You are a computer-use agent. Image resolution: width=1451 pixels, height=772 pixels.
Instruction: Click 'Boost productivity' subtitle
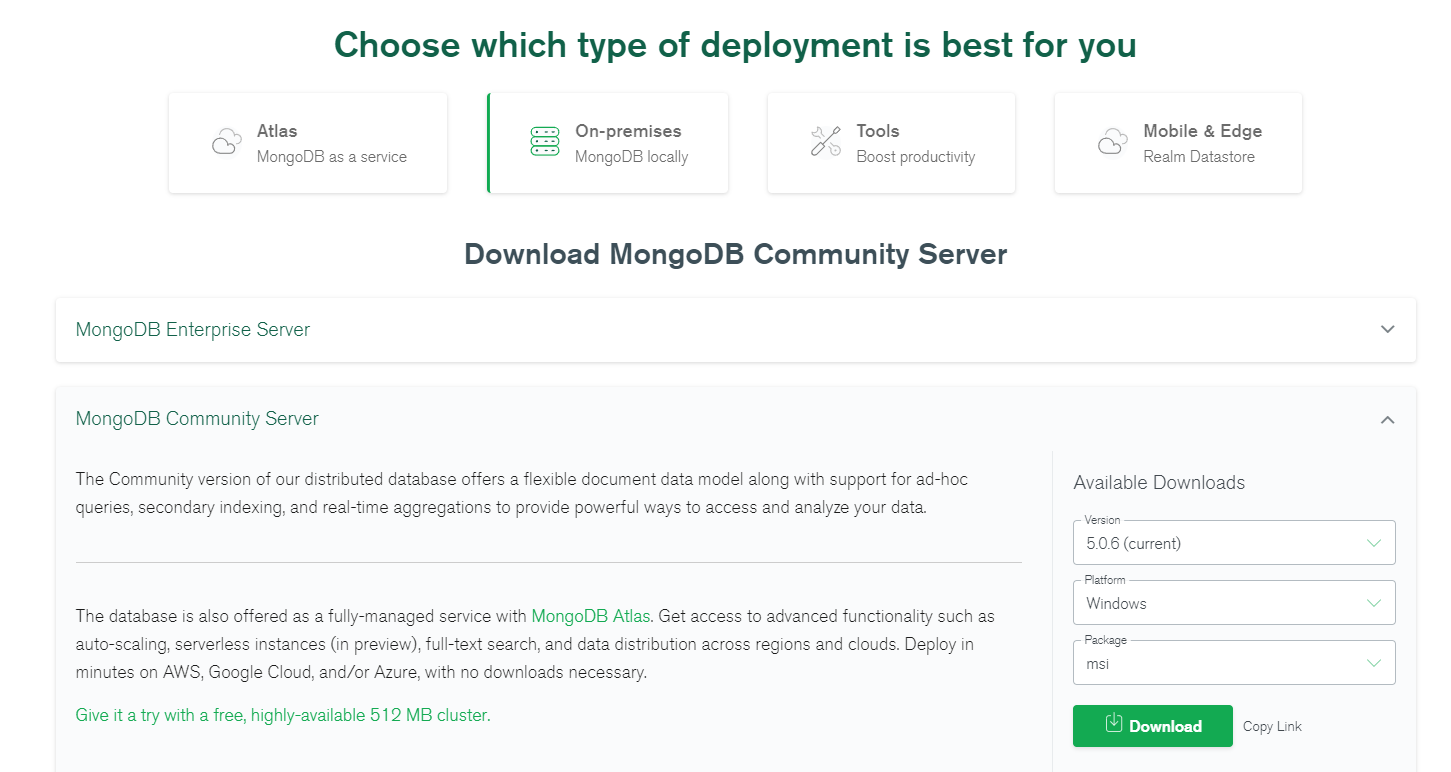(x=916, y=157)
